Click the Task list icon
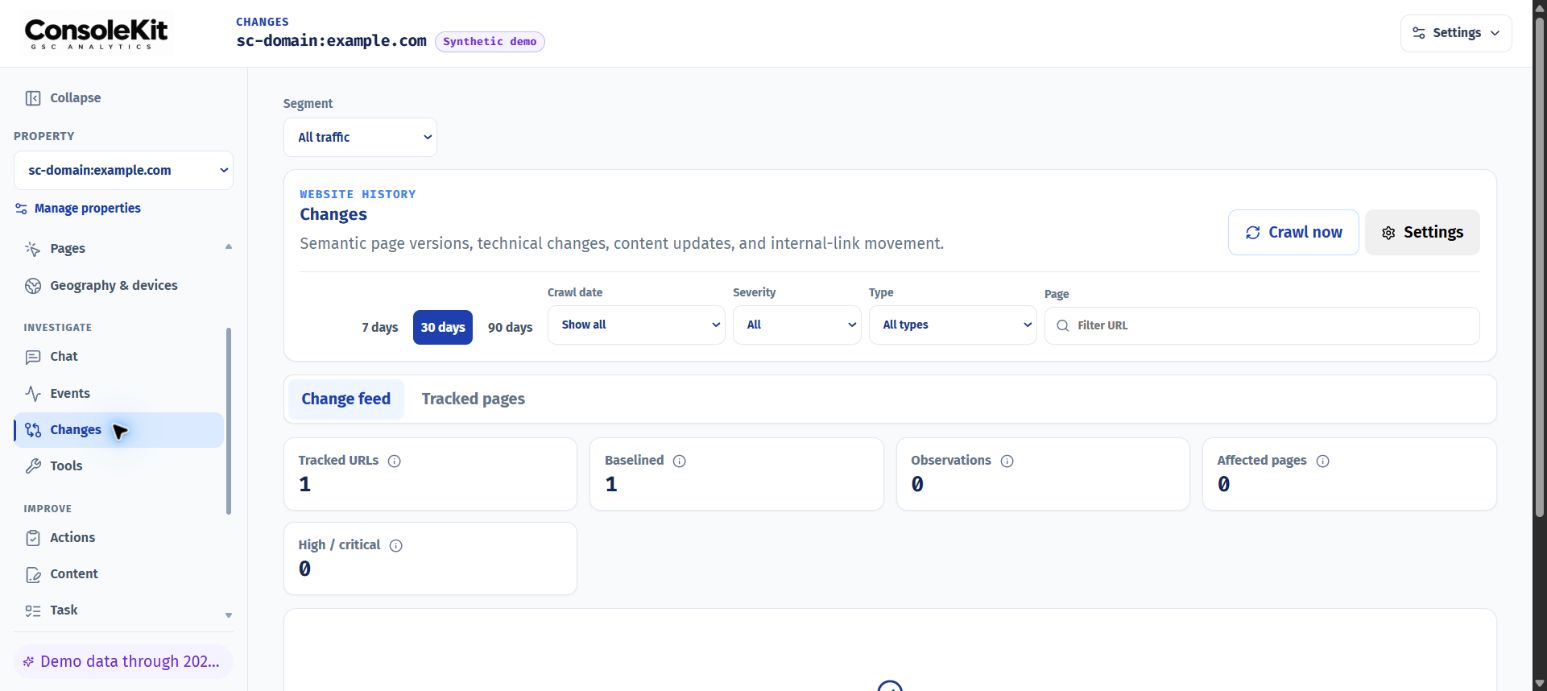This screenshot has width=1547, height=691. [x=32, y=610]
